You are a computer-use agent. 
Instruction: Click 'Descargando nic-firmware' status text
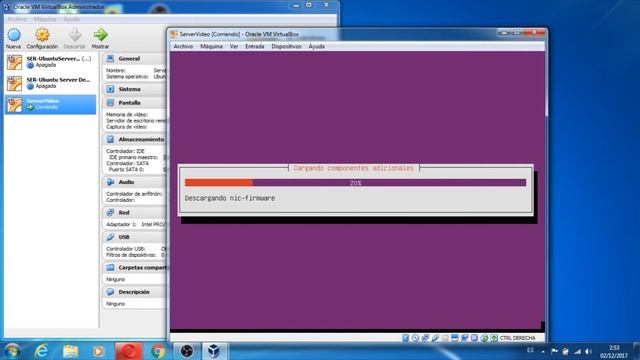click(x=230, y=198)
